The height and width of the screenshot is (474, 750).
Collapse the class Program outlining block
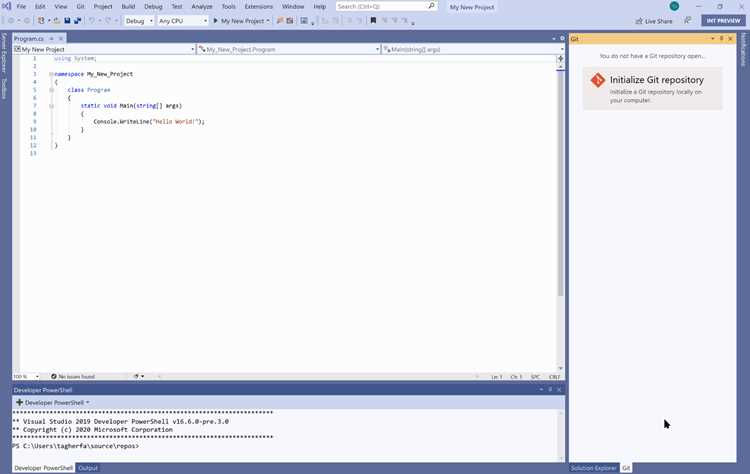tap(51, 90)
